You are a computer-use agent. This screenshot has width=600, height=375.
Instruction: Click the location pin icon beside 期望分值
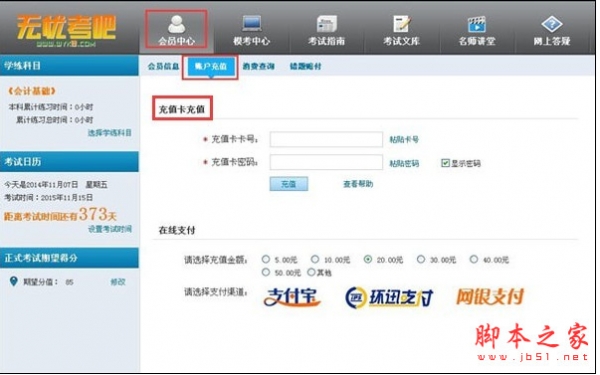point(14,282)
